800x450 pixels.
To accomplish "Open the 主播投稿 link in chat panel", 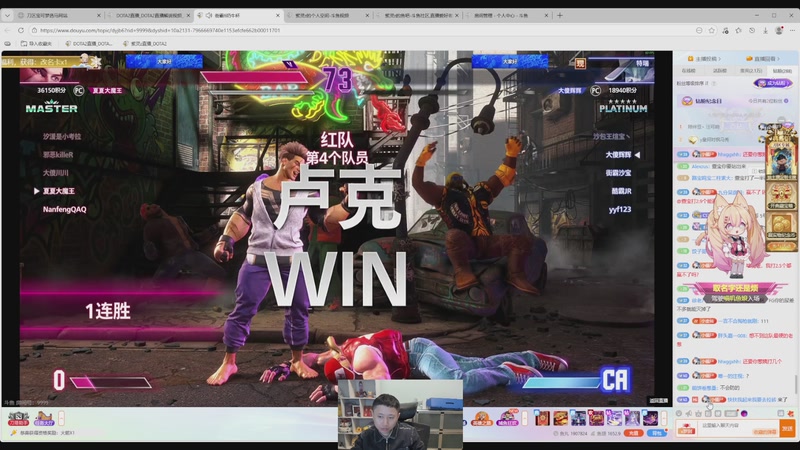I will (x=704, y=59).
